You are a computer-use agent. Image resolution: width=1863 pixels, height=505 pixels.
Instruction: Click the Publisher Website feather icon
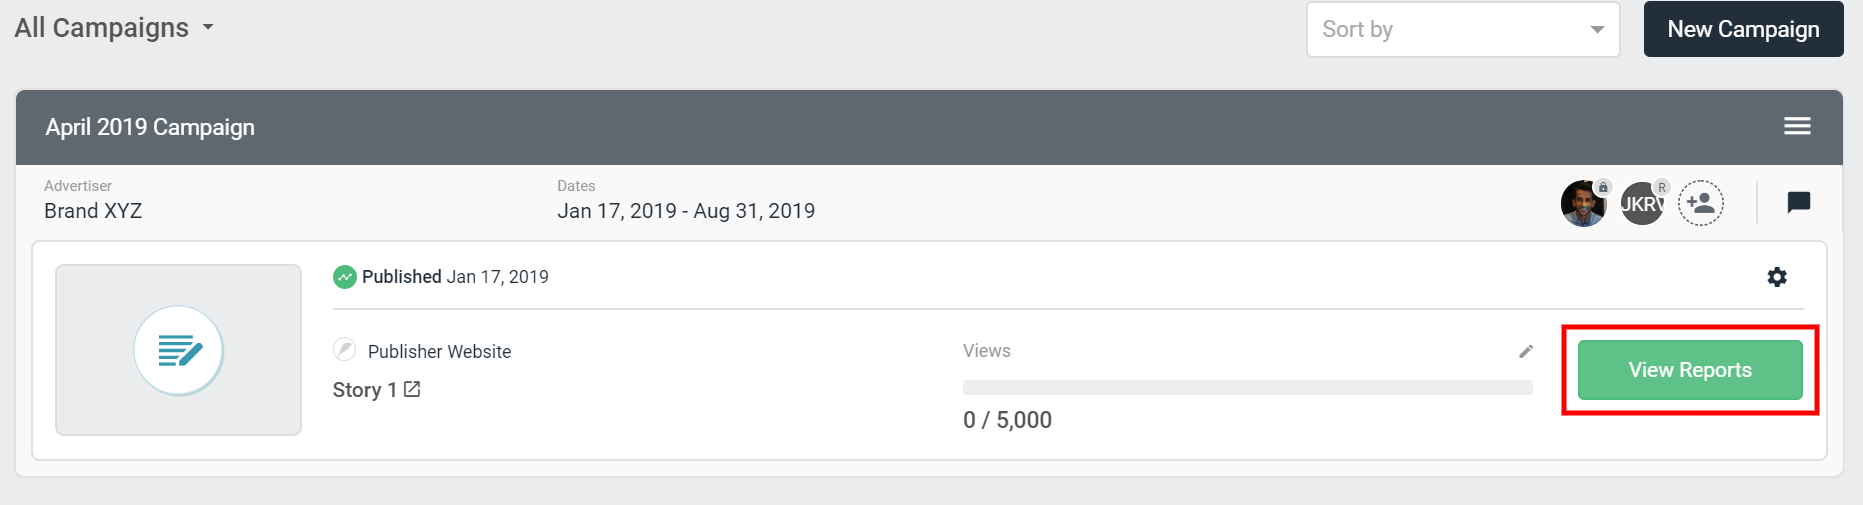click(x=345, y=350)
